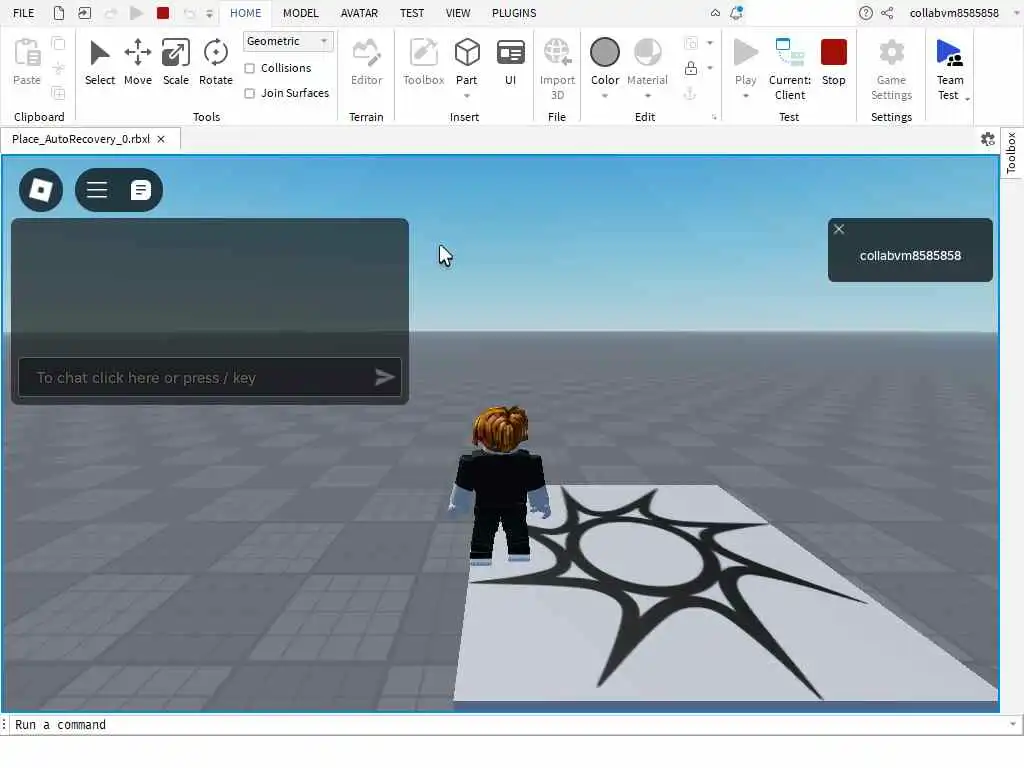Open the Color swatch picker
Screen dimensions: 1024x768
point(605,52)
